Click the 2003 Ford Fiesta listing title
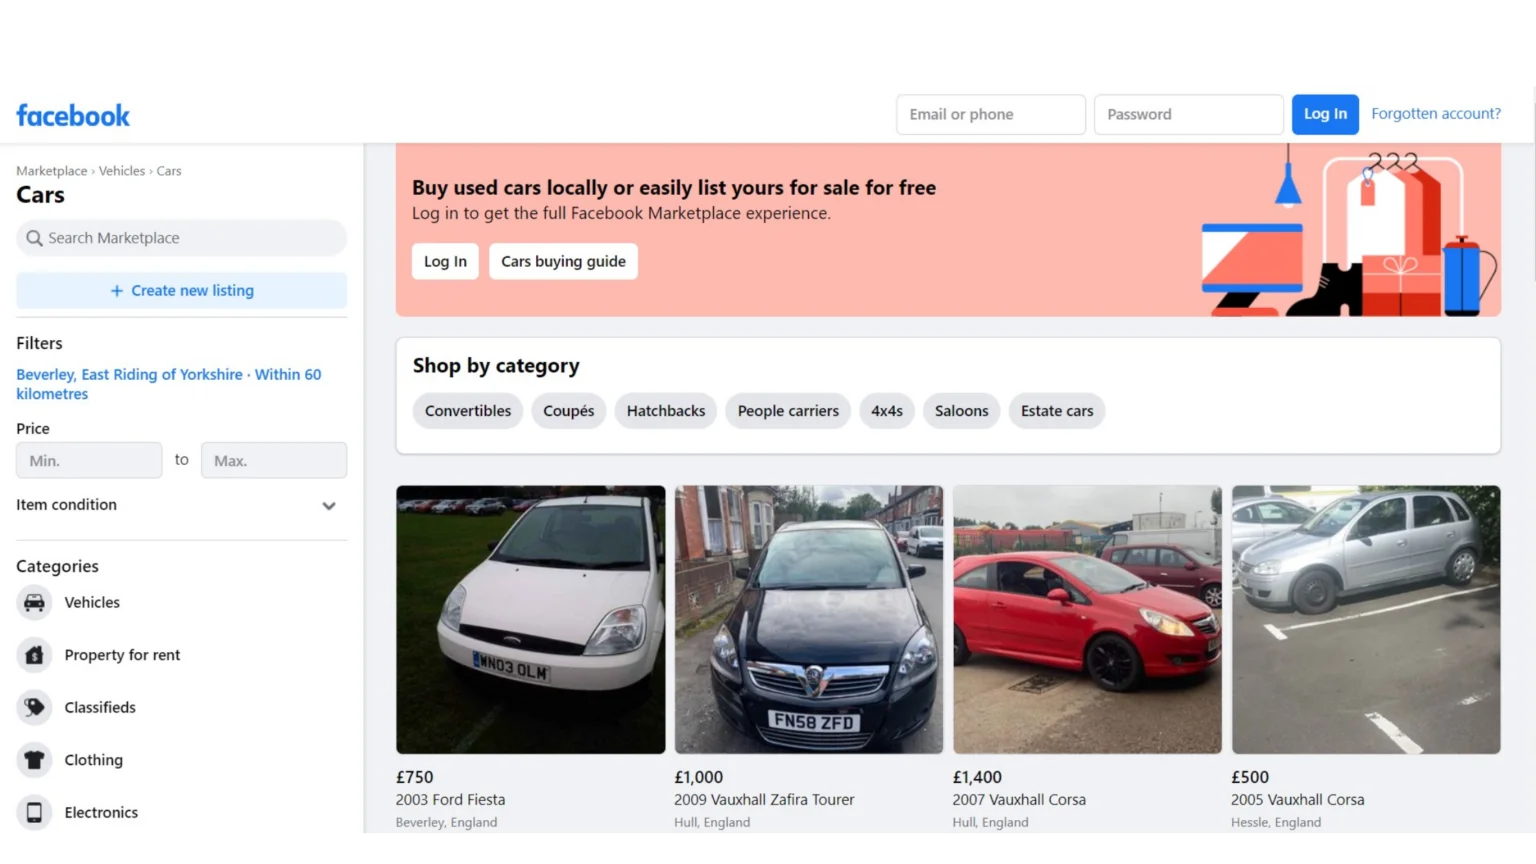This screenshot has width=1536, height=864. tap(450, 800)
